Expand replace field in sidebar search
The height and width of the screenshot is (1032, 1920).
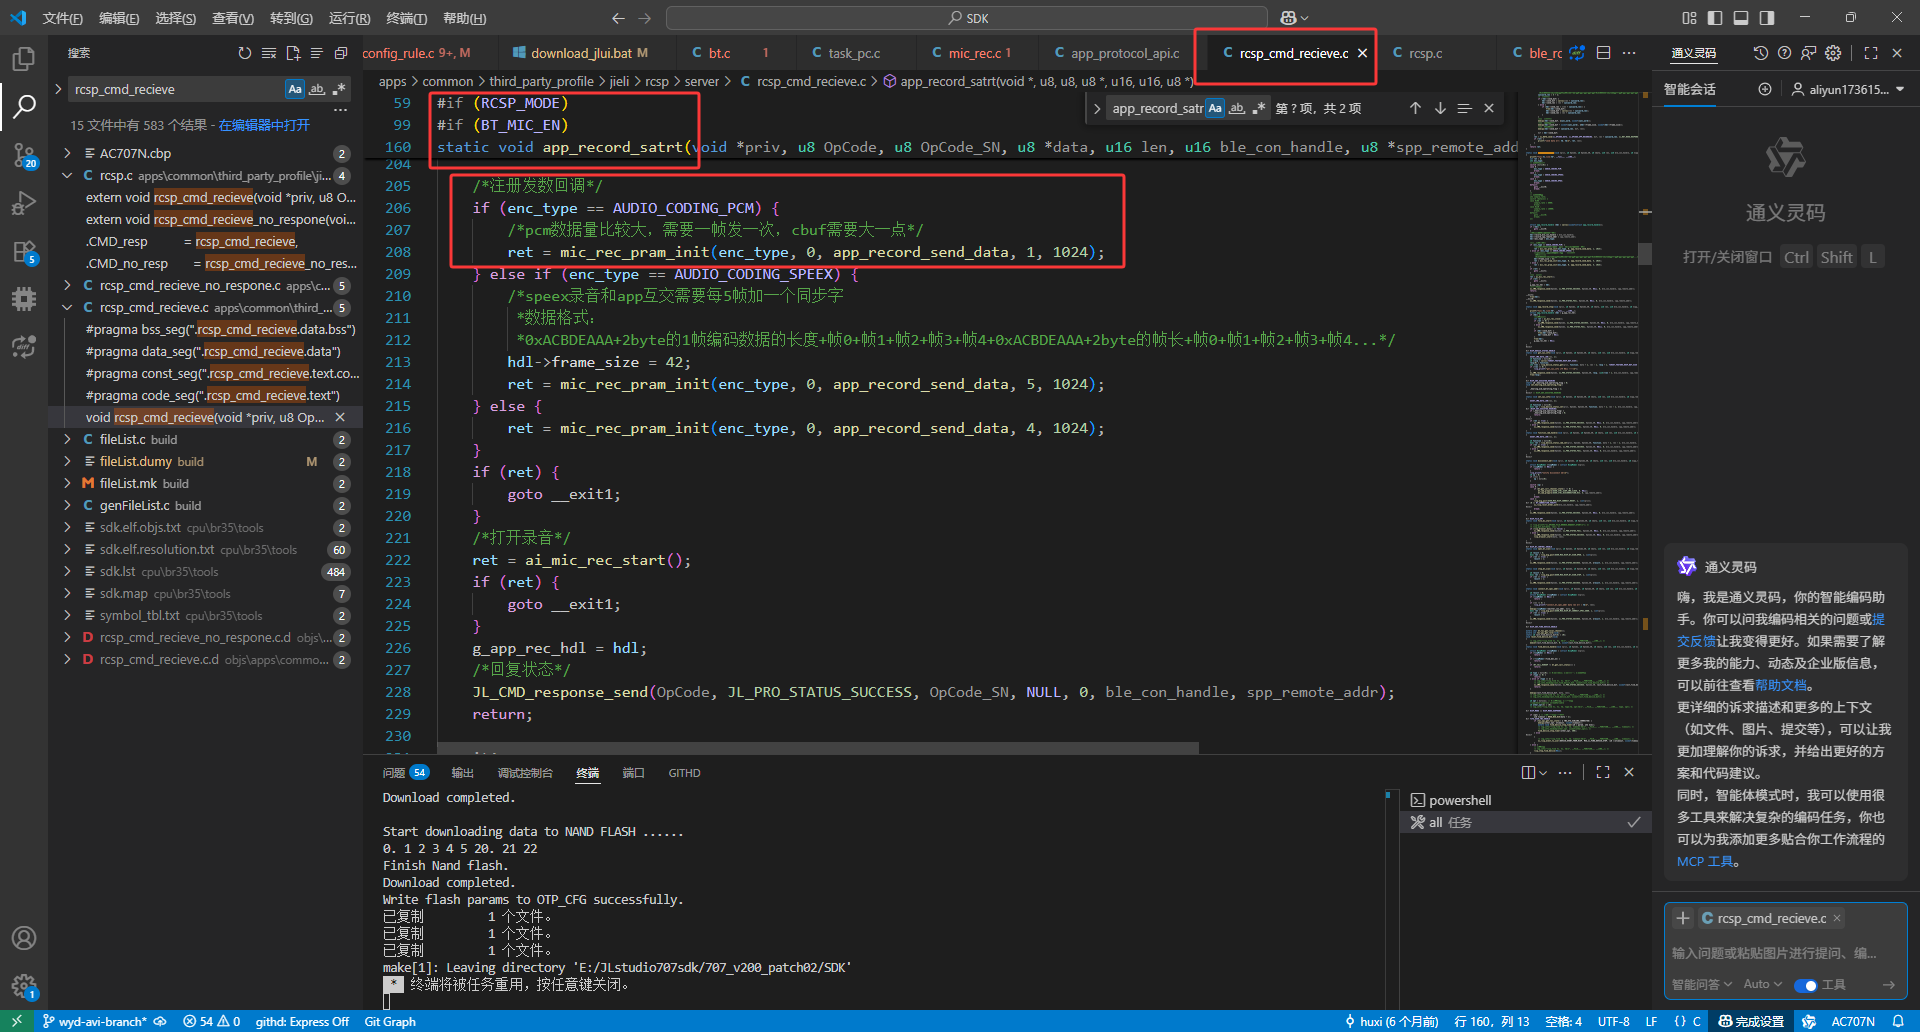[x=58, y=89]
